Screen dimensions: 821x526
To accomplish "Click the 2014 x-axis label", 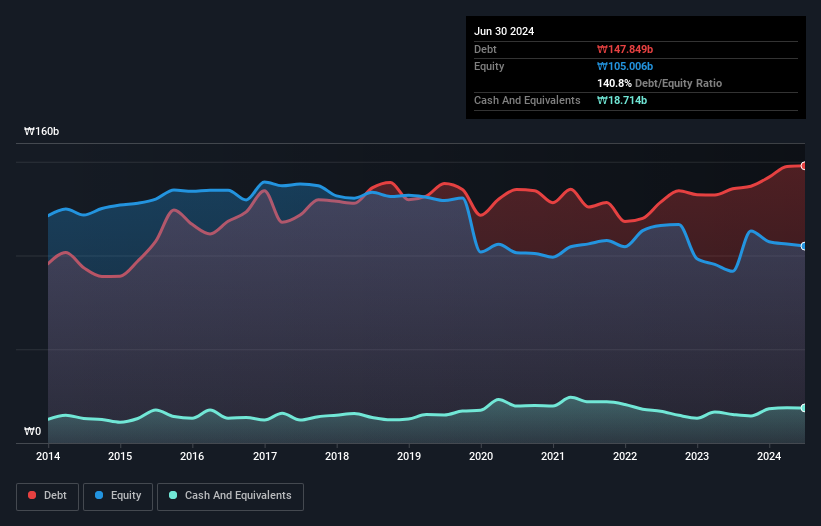I will (48, 456).
